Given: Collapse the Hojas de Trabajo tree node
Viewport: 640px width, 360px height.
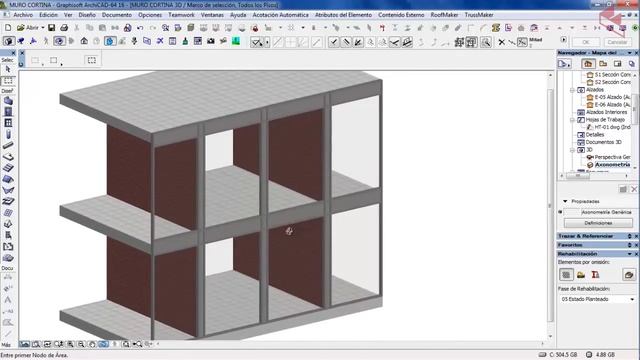Looking at the screenshot, I should tap(573, 120).
